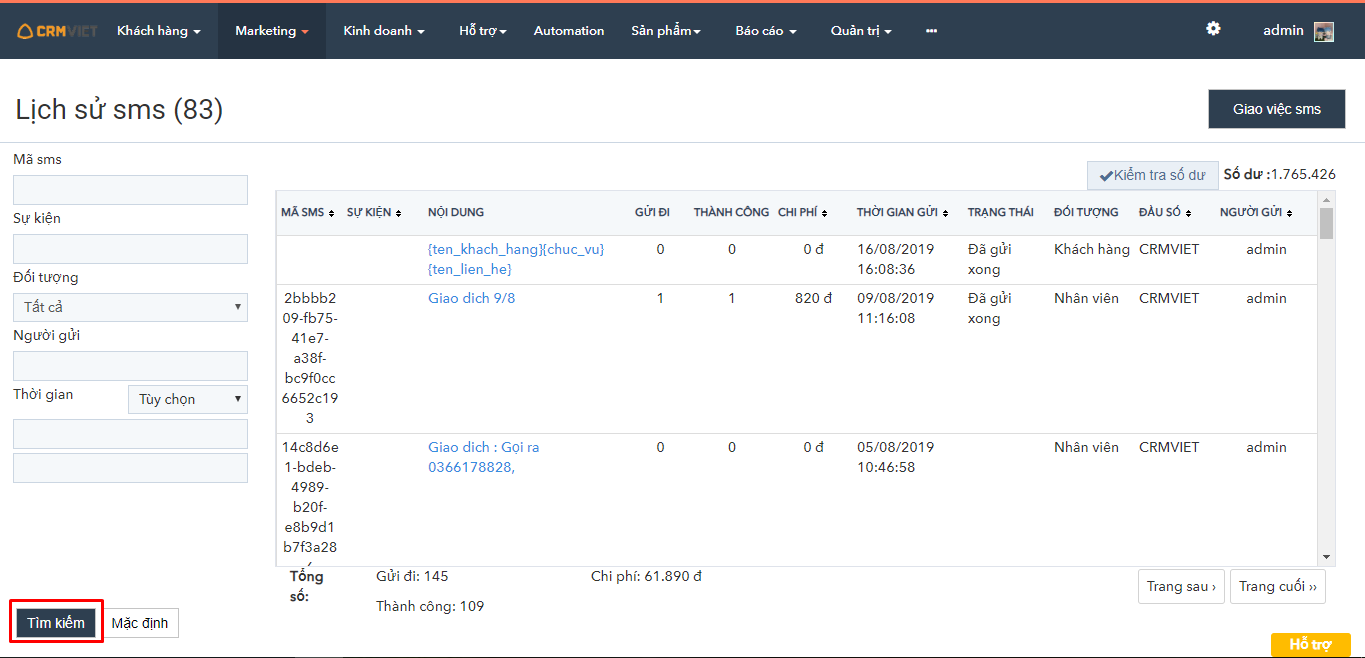Open Kinh doanh dropdown menu
The height and width of the screenshot is (658, 1365).
pos(384,31)
